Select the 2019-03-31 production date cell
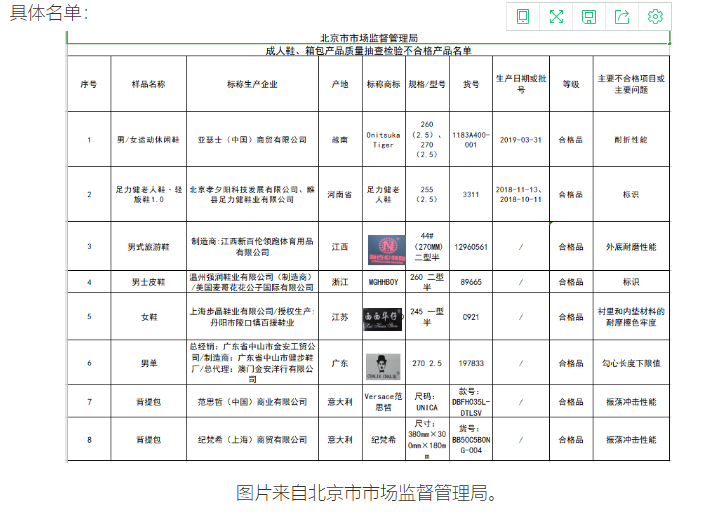The height and width of the screenshot is (519, 702). tap(520, 140)
